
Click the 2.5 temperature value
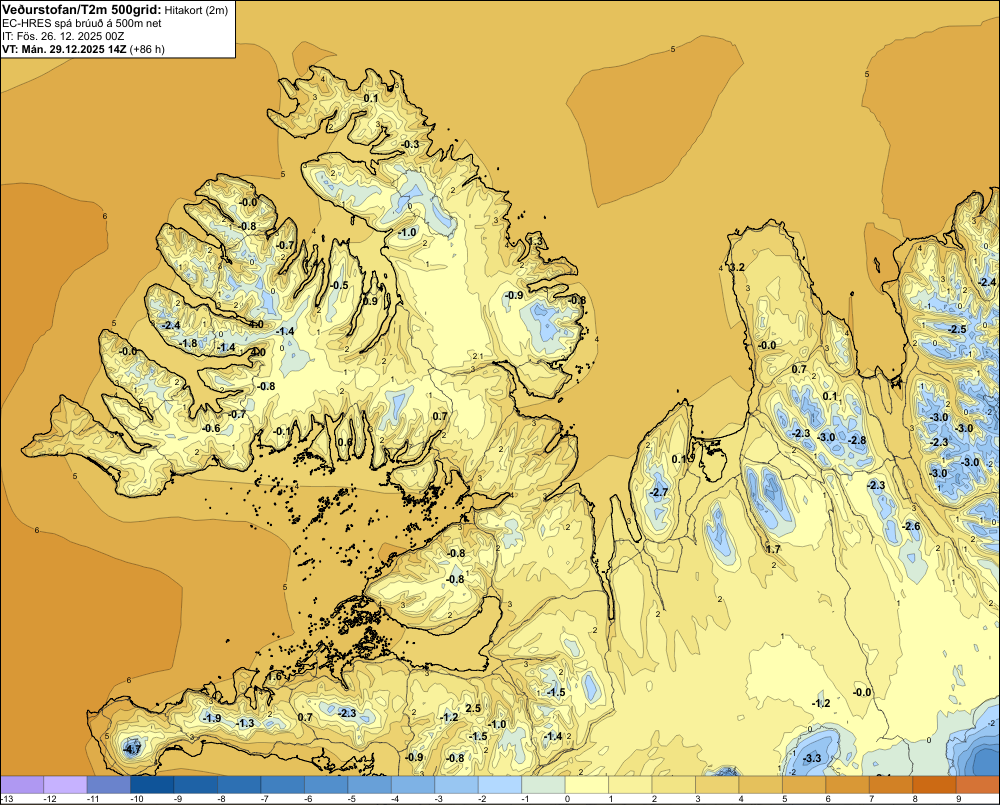tap(473, 708)
